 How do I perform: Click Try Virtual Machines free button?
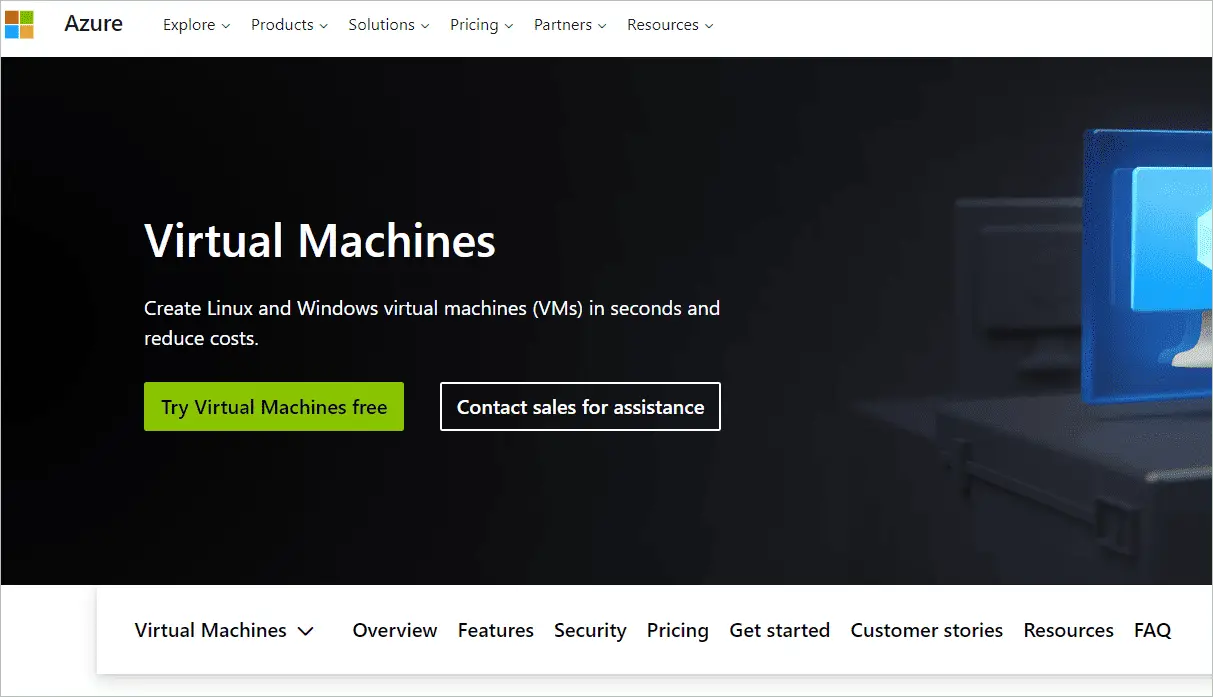(274, 407)
